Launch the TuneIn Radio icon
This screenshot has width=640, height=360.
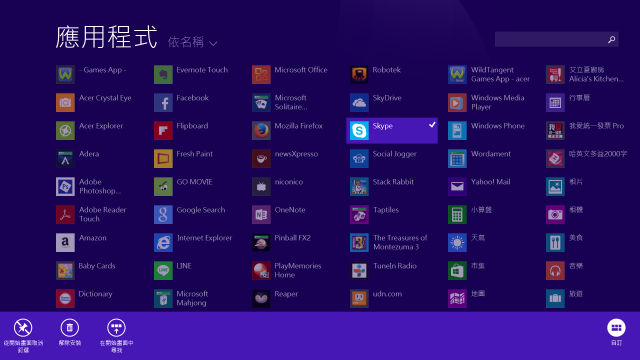[x=359, y=270]
